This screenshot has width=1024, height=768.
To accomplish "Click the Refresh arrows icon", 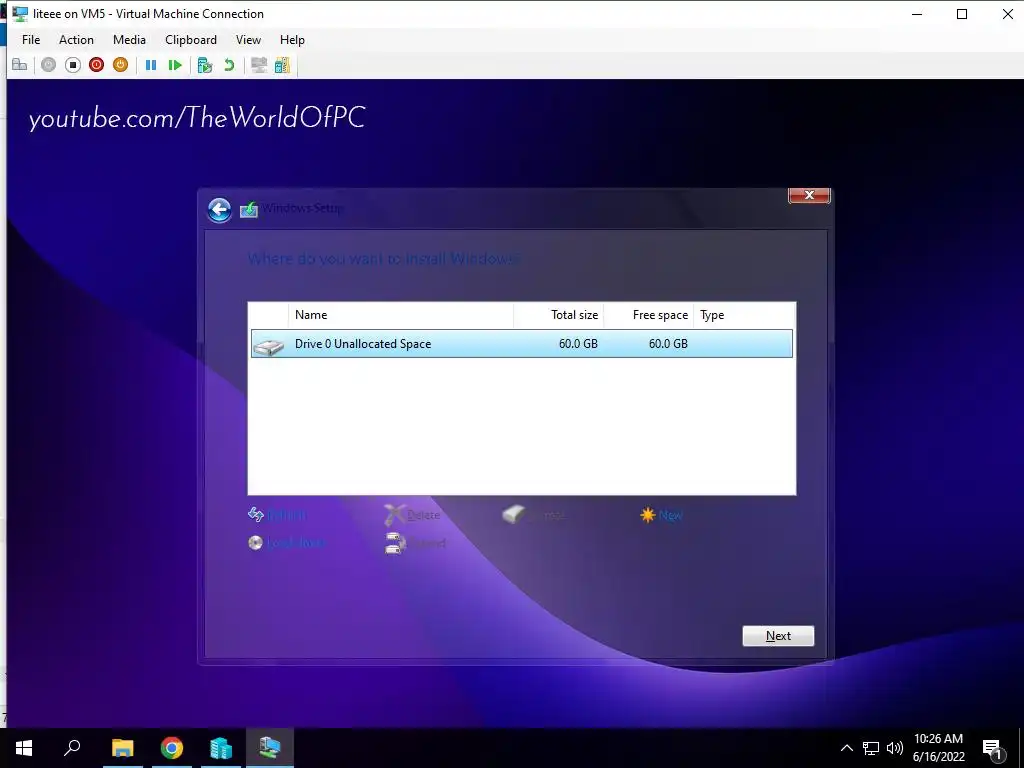I will tap(255, 515).
